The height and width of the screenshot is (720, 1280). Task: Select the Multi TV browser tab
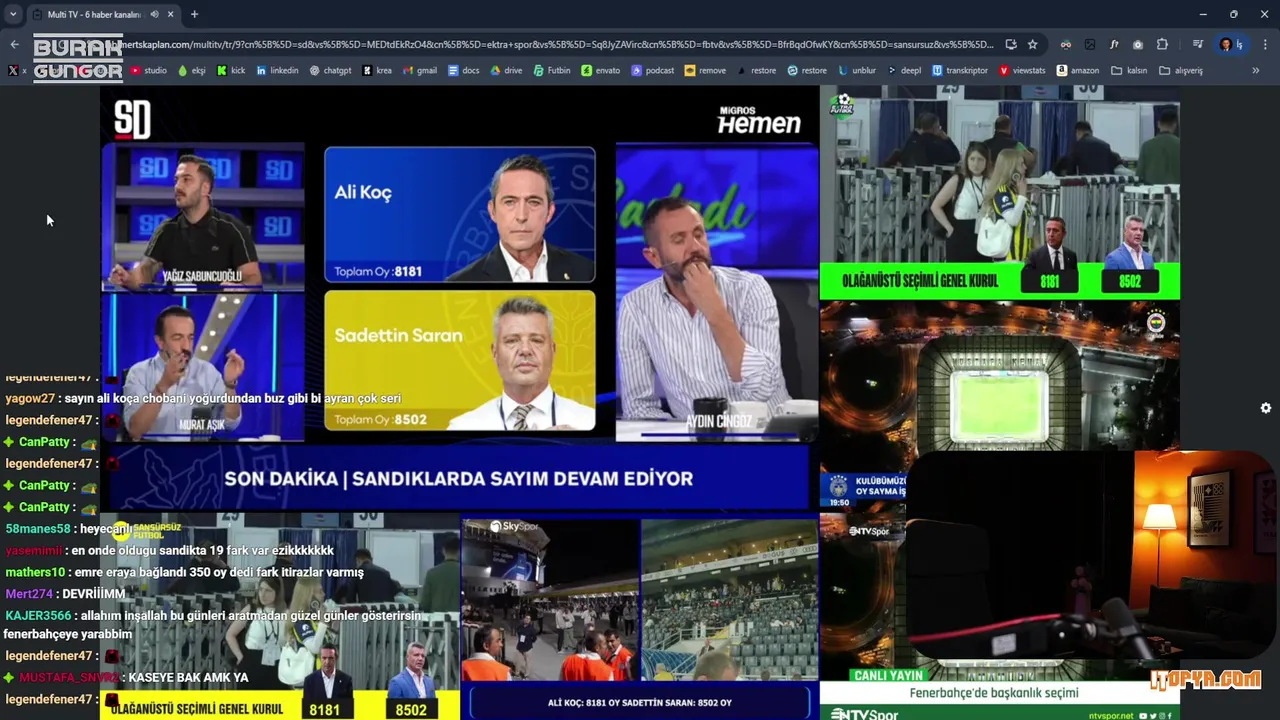(103, 15)
